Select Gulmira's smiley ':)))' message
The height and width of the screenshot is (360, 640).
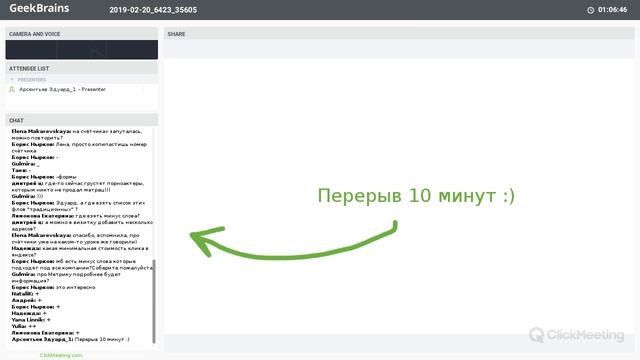click(27, 196)
